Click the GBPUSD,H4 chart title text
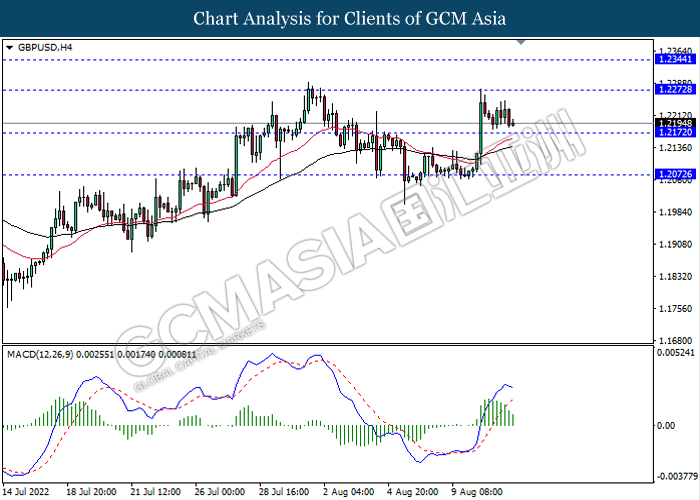700x500 pixels. coord(45,47)
